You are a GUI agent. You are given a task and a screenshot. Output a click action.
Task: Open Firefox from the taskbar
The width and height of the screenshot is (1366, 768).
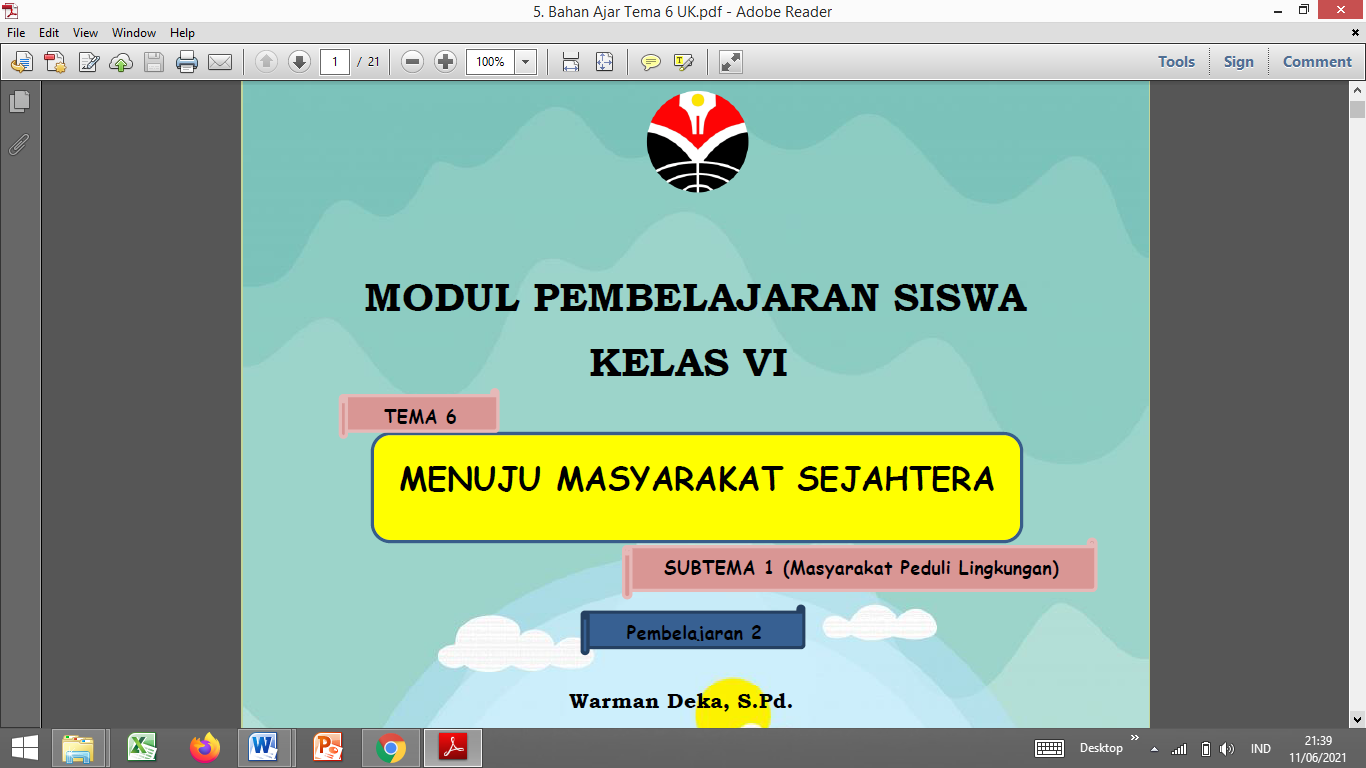click(204, 748)
